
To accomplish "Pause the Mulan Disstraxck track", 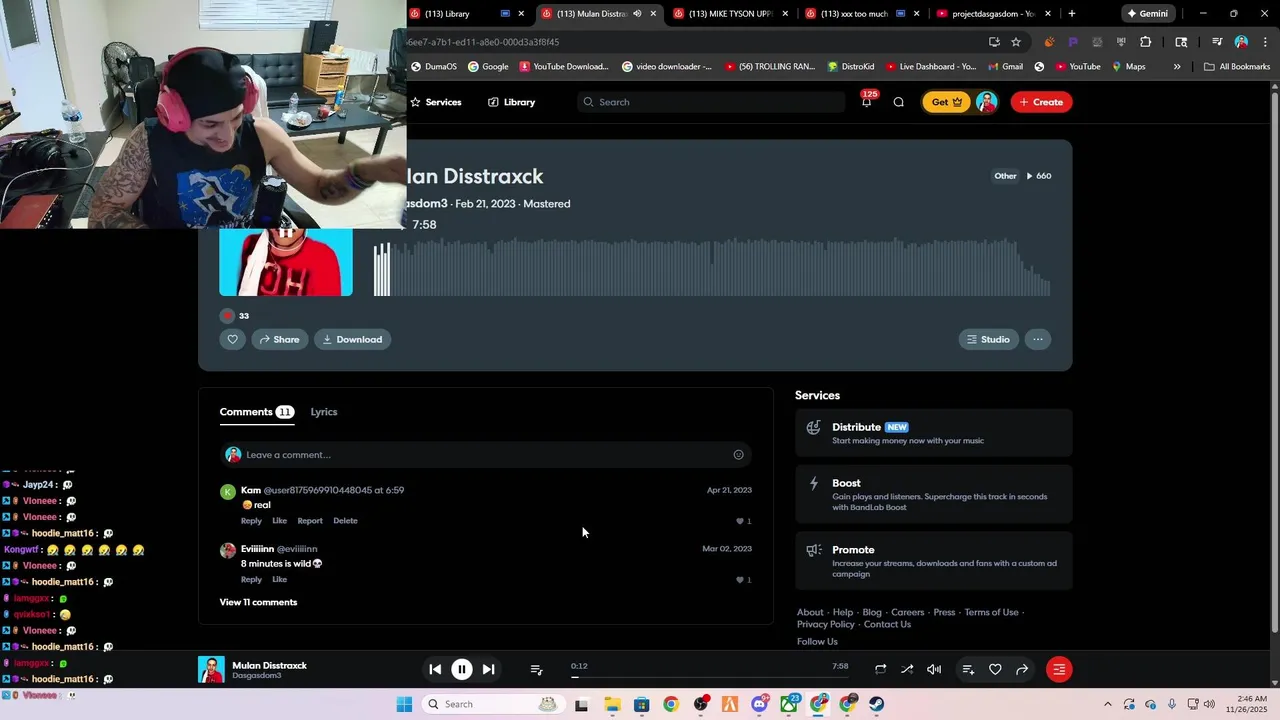I will pos(462,669).
